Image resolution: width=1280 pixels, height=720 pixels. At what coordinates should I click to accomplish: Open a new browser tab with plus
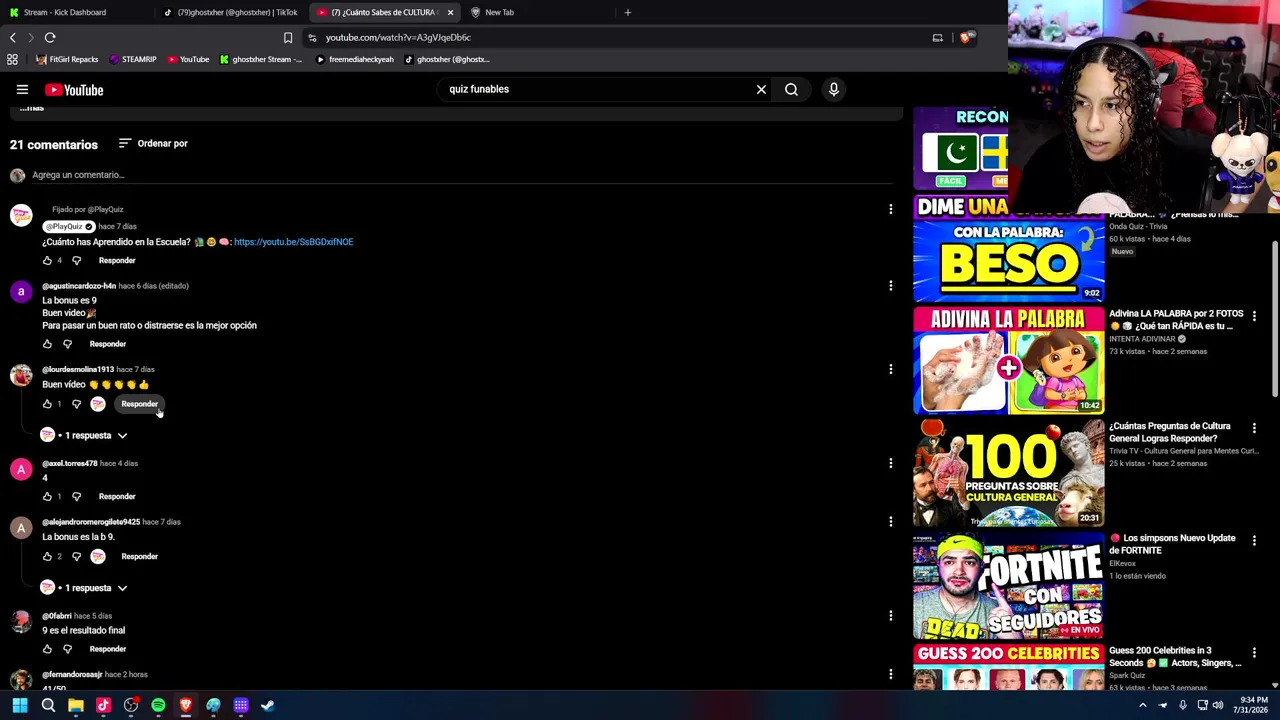[628, 12]
